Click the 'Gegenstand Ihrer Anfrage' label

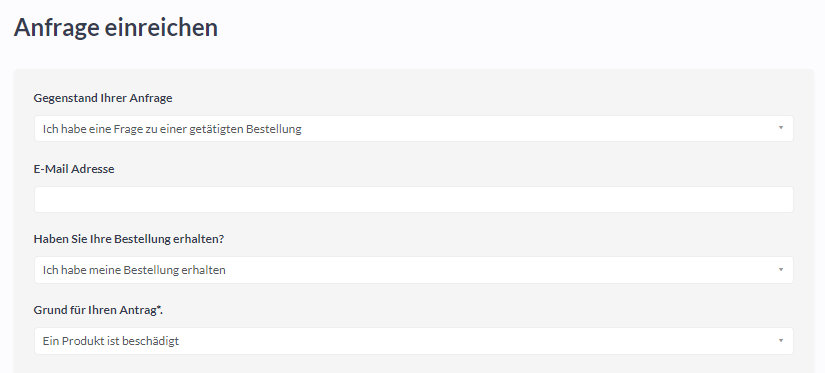point(103,98)
